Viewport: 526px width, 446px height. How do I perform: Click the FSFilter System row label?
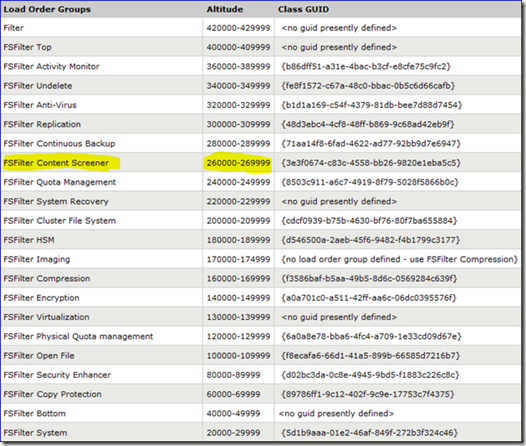[35, 433]
